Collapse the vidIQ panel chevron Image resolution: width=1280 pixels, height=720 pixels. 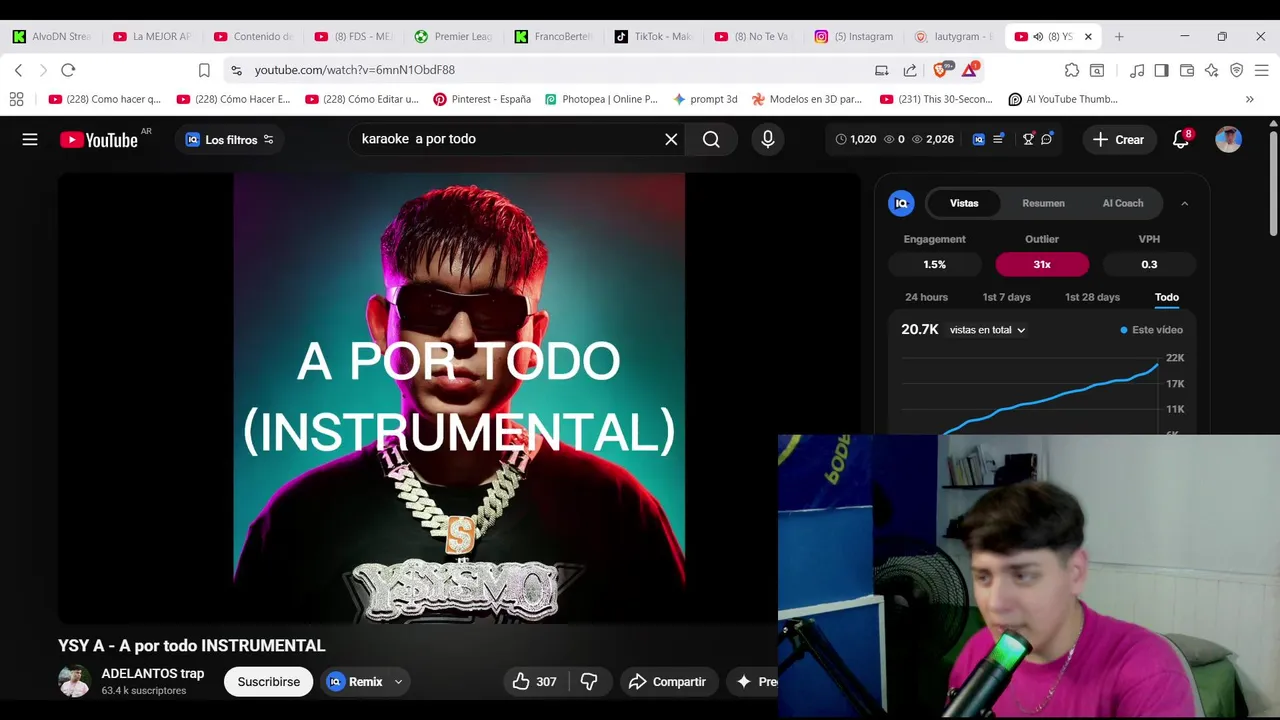1185,203
